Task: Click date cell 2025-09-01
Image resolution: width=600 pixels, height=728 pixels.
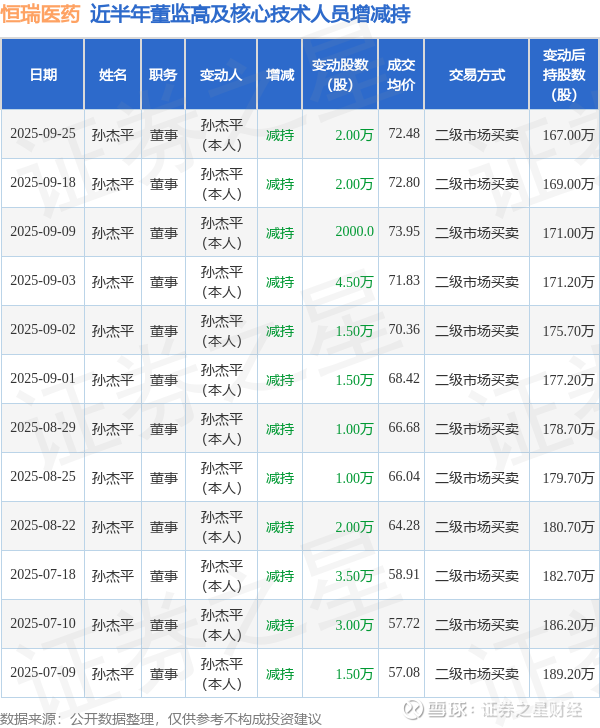Action: click(43, 378)
